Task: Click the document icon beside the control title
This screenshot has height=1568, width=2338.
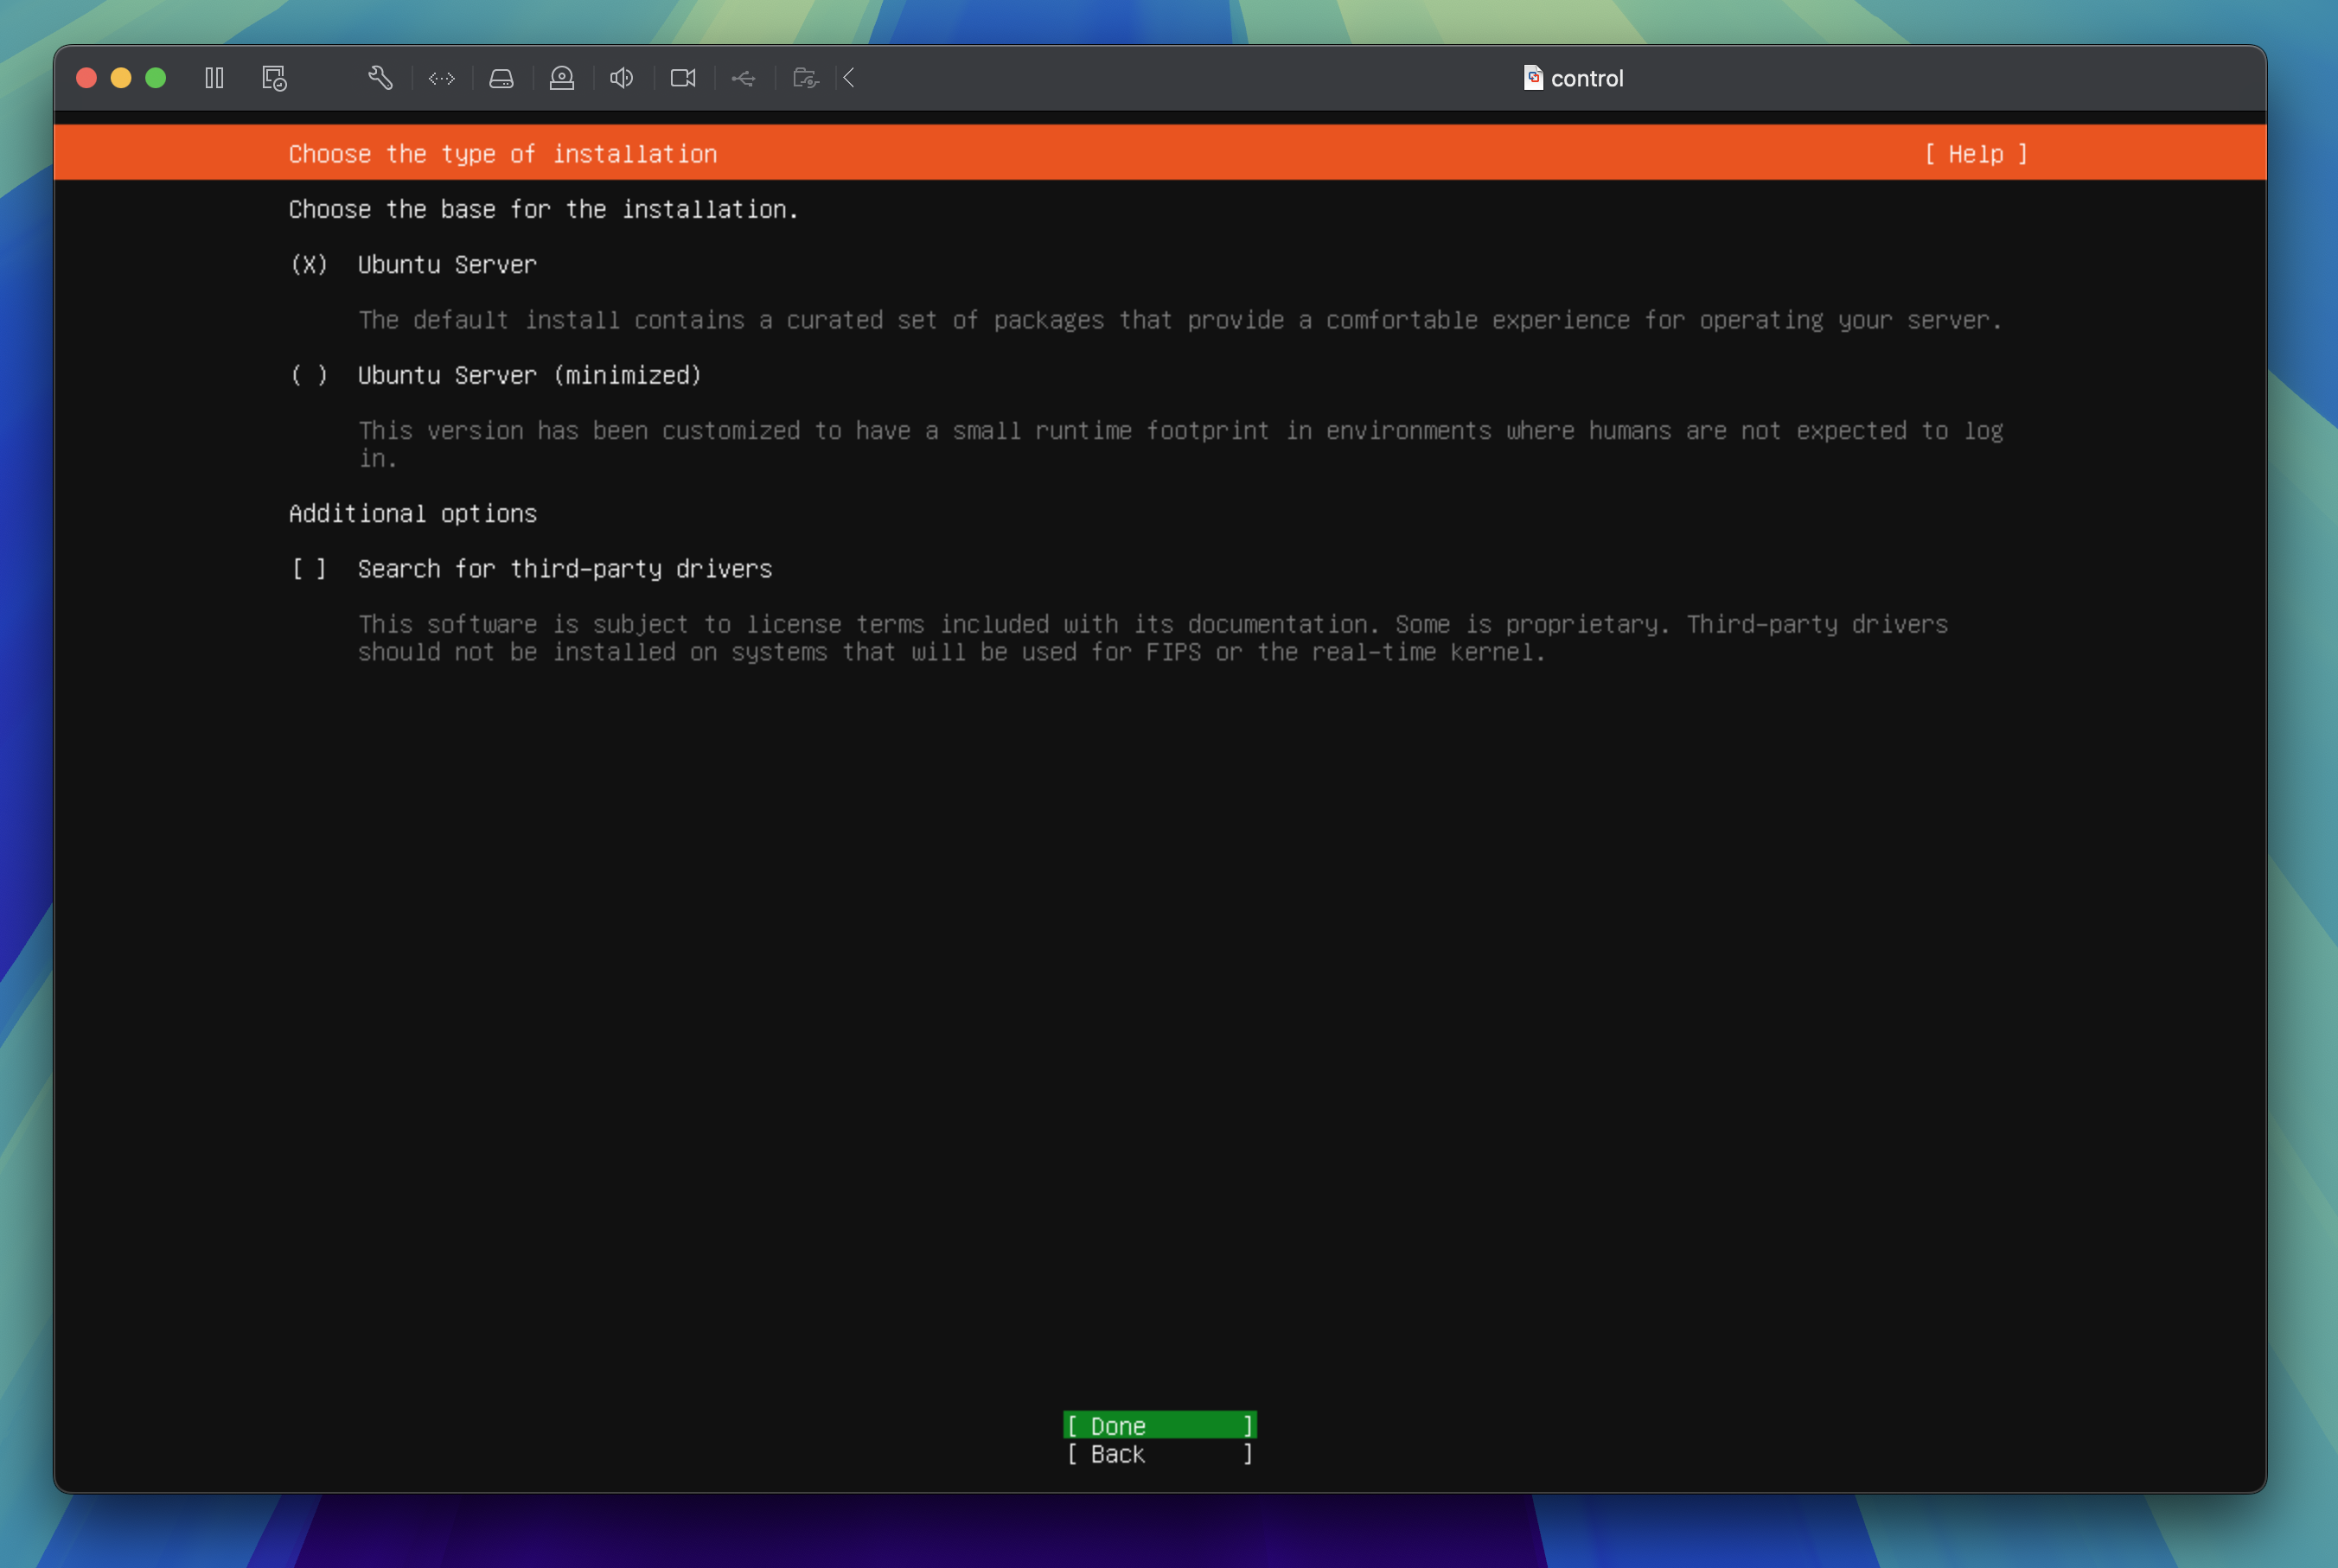Action: [1532, 78]
